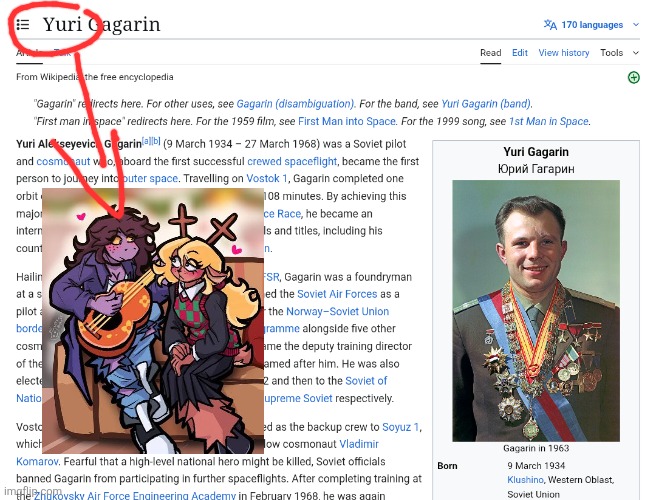The image size is (656, 500).
Task: Click the crewed spaceflight link
Action: pos(292,162)
